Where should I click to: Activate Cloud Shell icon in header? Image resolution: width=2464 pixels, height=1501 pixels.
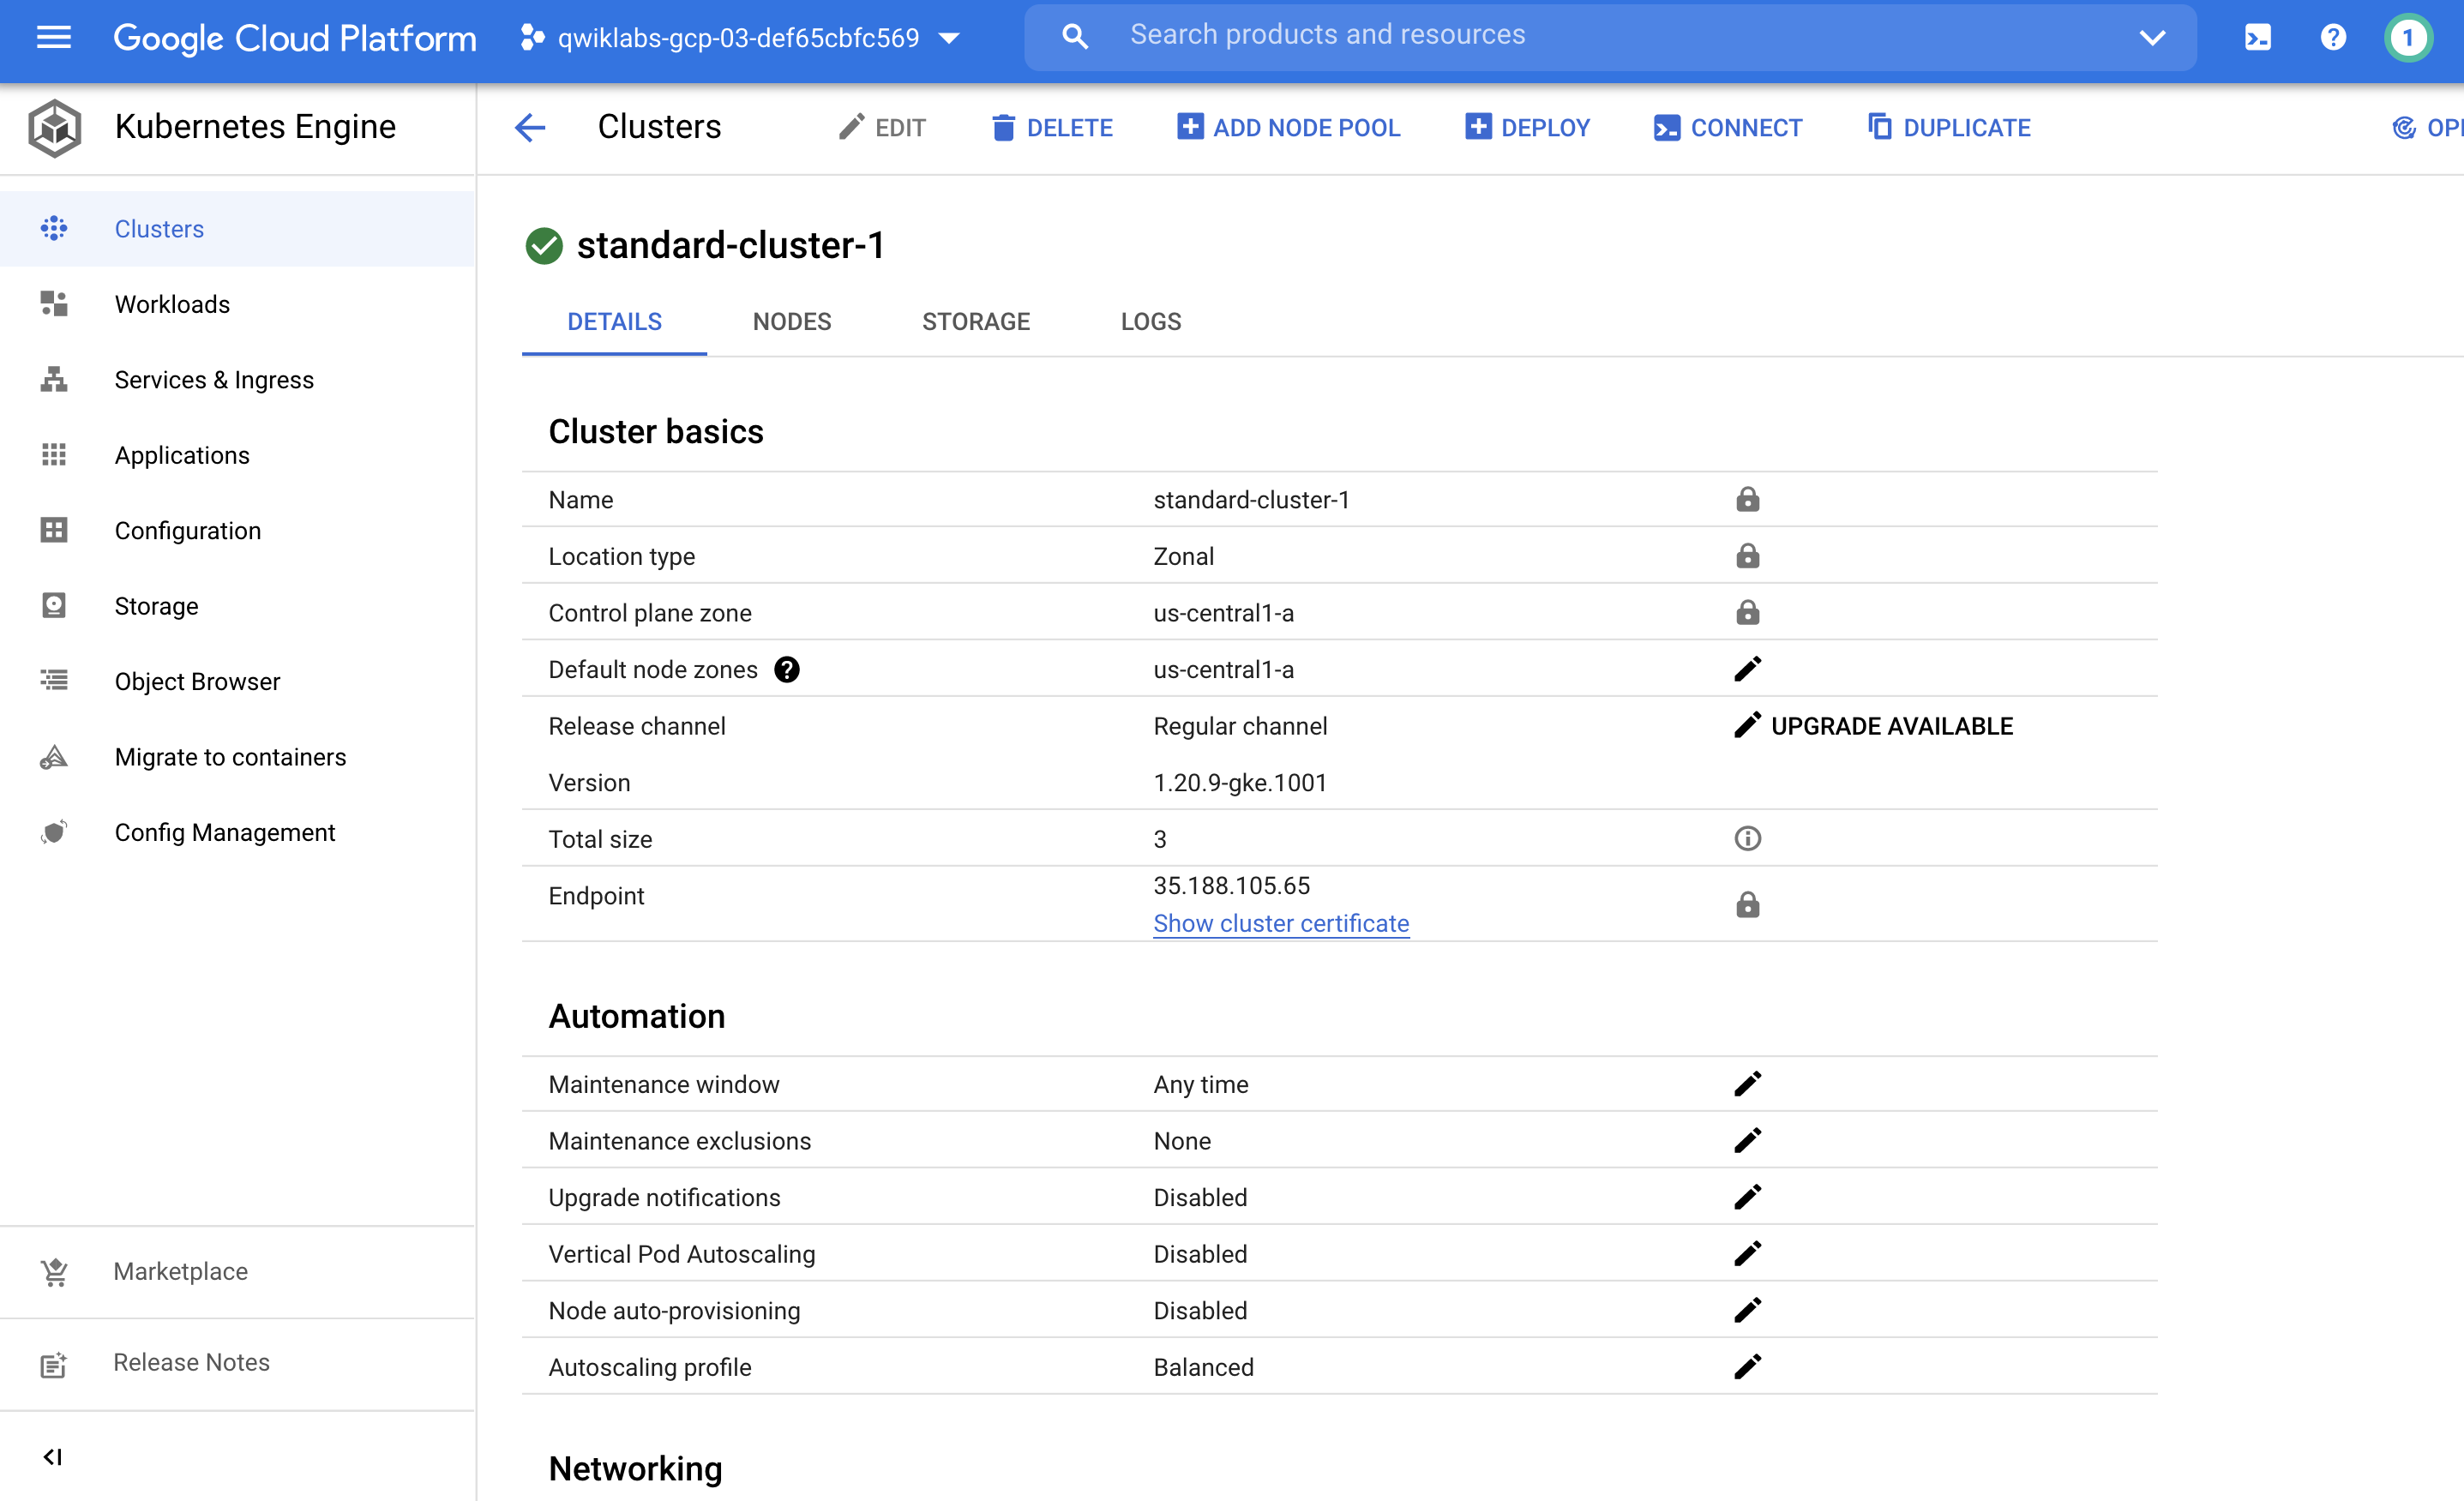click(2257, 38)
